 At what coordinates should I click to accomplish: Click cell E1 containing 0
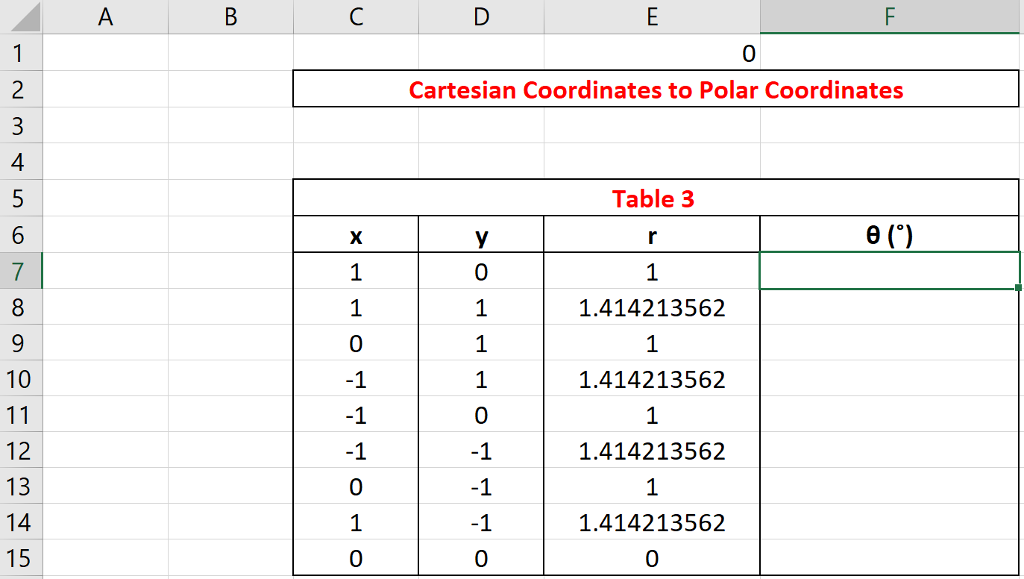tap(652, 53)
